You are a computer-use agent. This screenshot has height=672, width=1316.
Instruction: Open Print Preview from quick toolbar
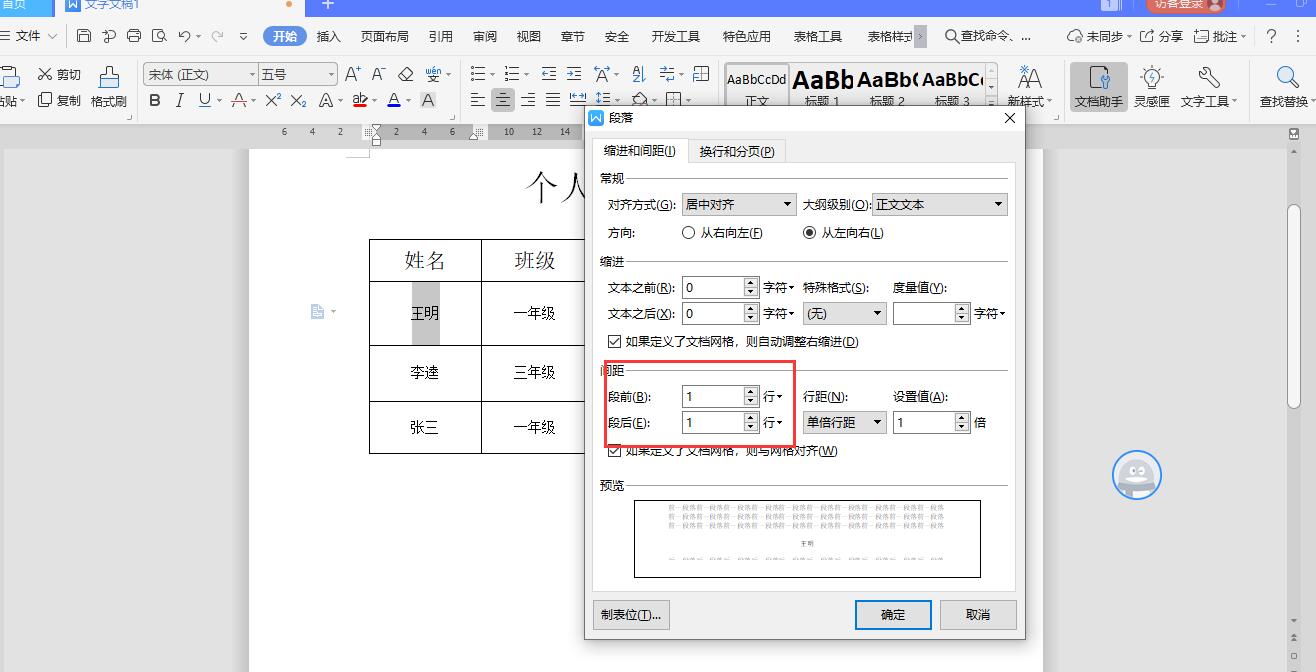159,36
